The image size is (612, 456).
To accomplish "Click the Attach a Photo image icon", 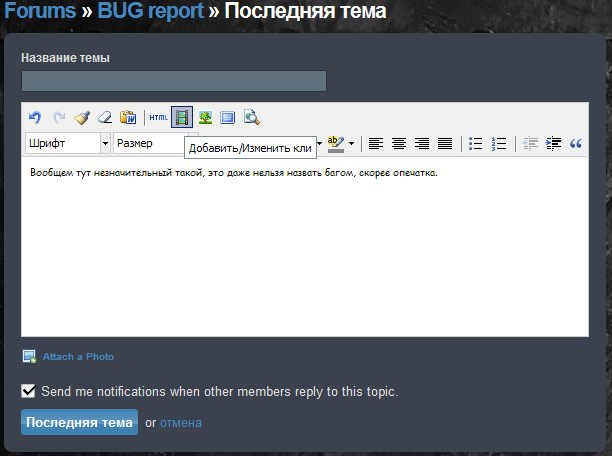I will (x=29, y=356).
